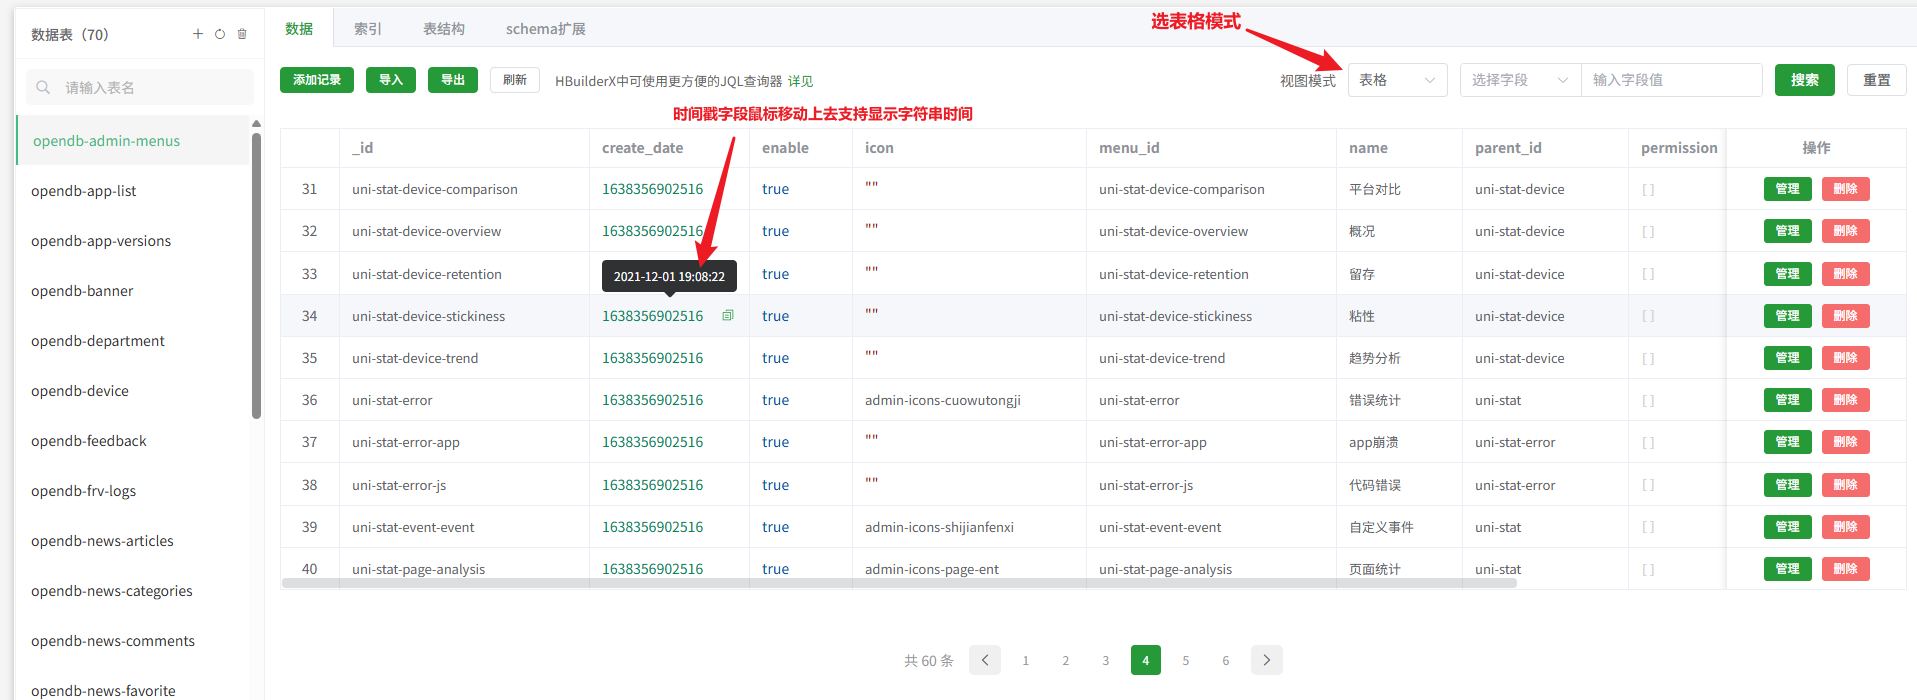
Task: Click the plus icon to add data table
Action: [198, 34]
